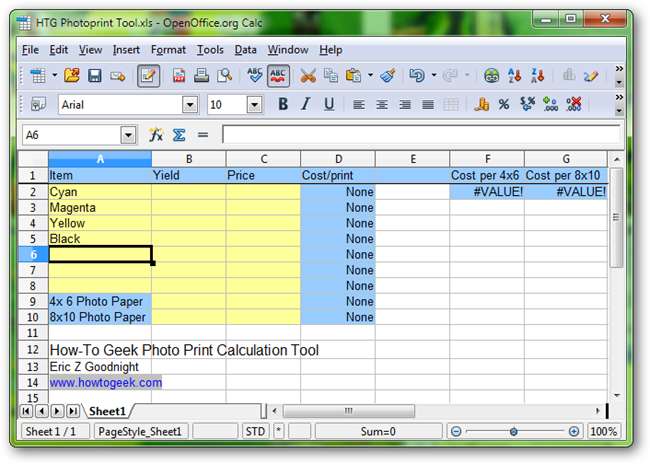Click the Copy icon
650x464 pixels.
[330, 76]
